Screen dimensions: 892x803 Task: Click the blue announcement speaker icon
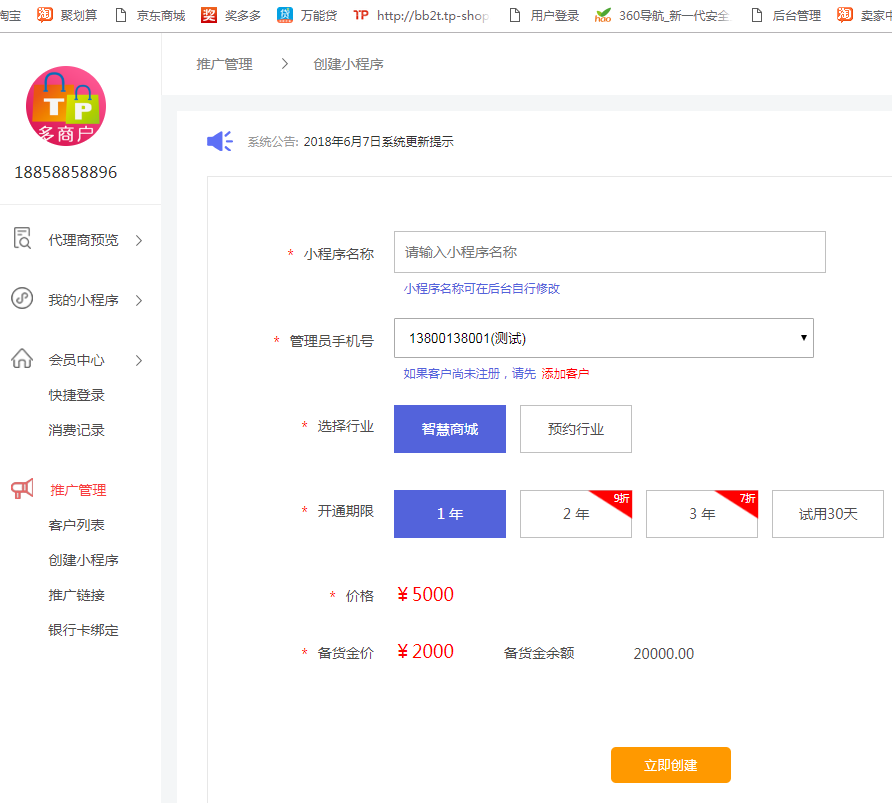(220, 142)
